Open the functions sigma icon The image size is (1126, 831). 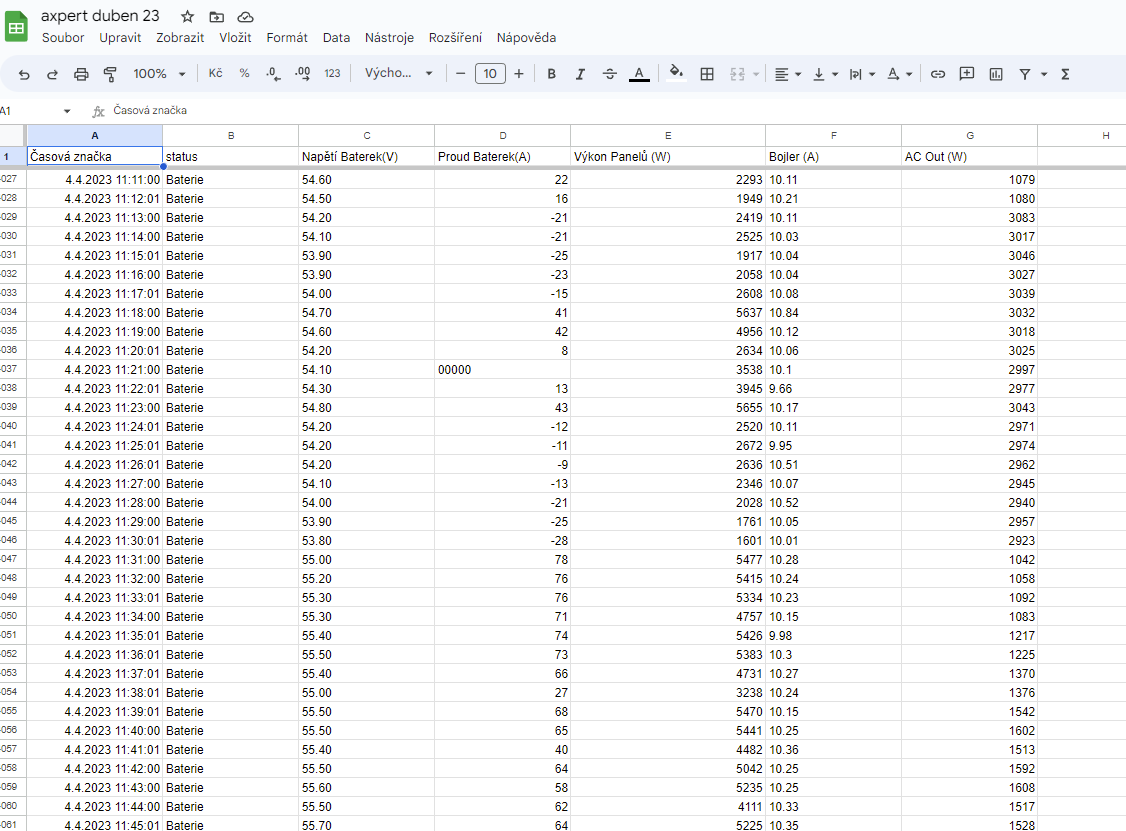1065,74
